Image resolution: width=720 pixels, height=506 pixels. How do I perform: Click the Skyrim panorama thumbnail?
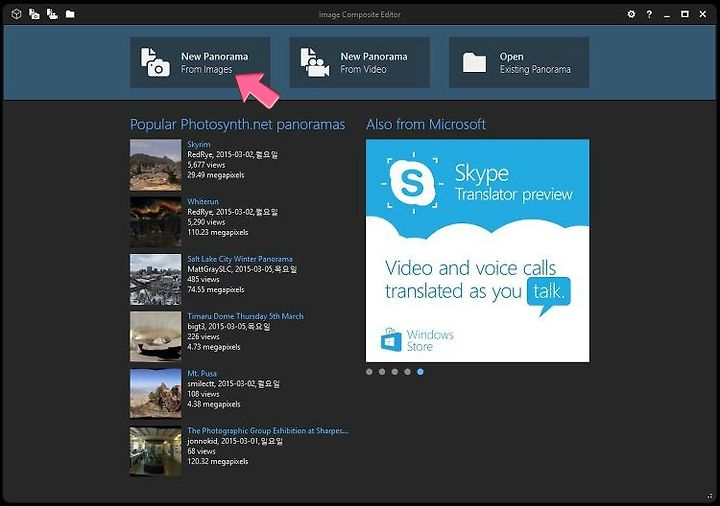156,165
